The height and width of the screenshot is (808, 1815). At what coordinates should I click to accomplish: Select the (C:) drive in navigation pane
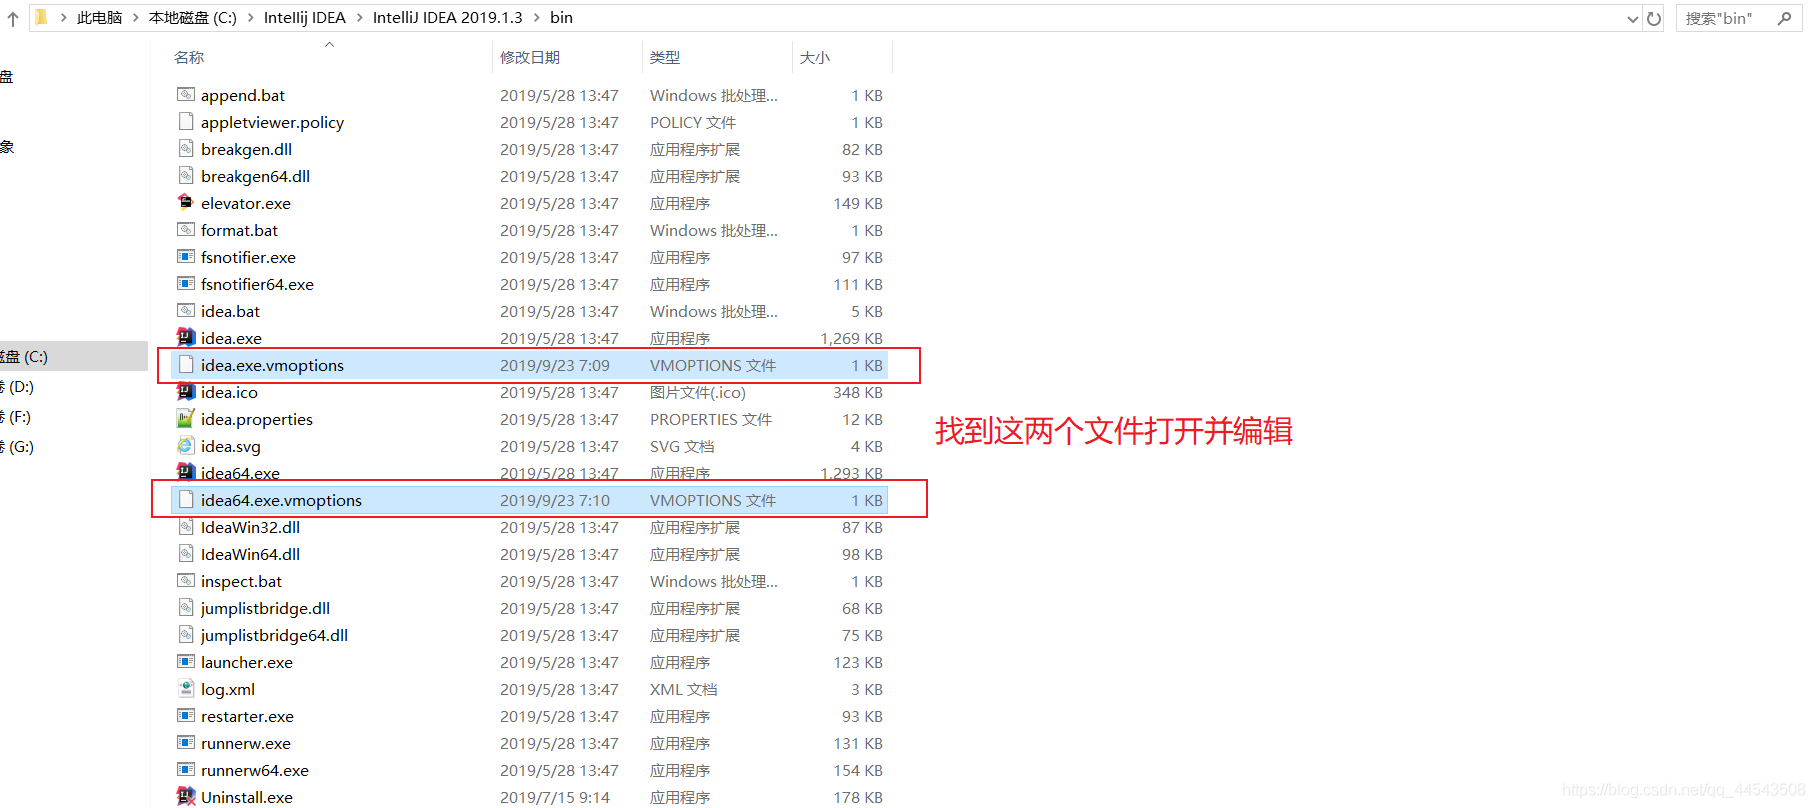74,356
